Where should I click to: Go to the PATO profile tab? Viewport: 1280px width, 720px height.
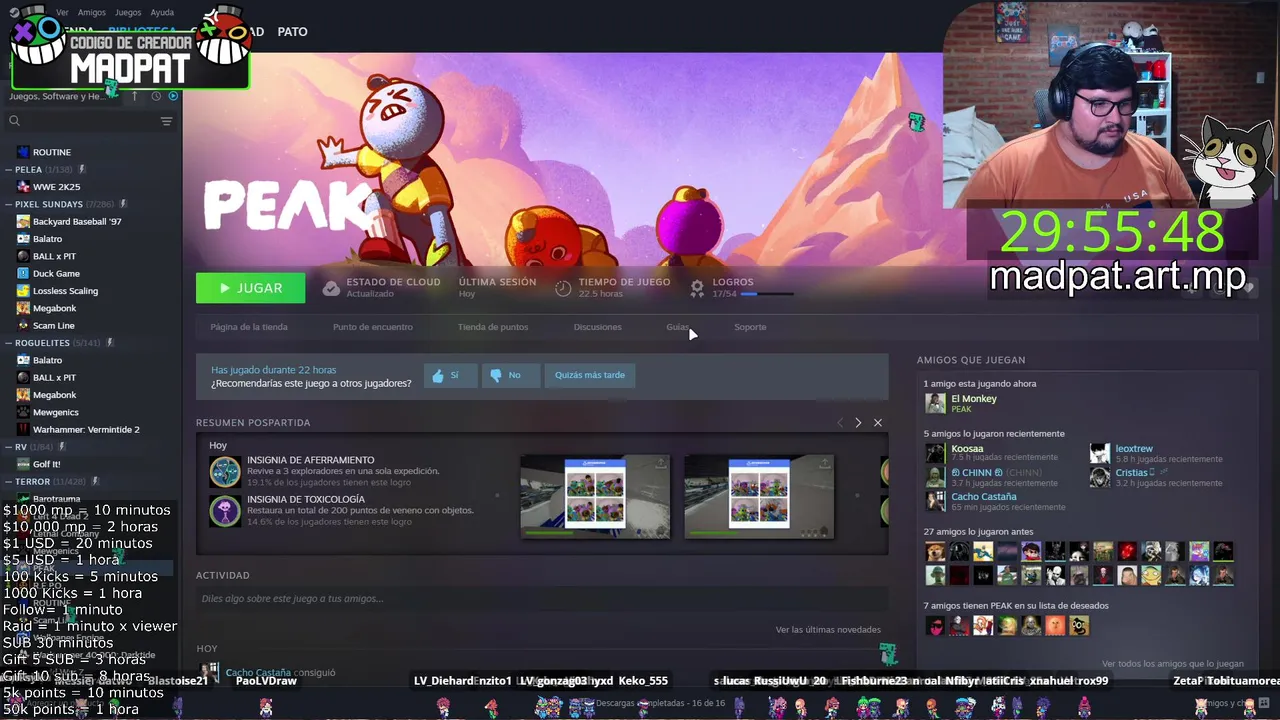pyautogui.click(x=292, y=32)
